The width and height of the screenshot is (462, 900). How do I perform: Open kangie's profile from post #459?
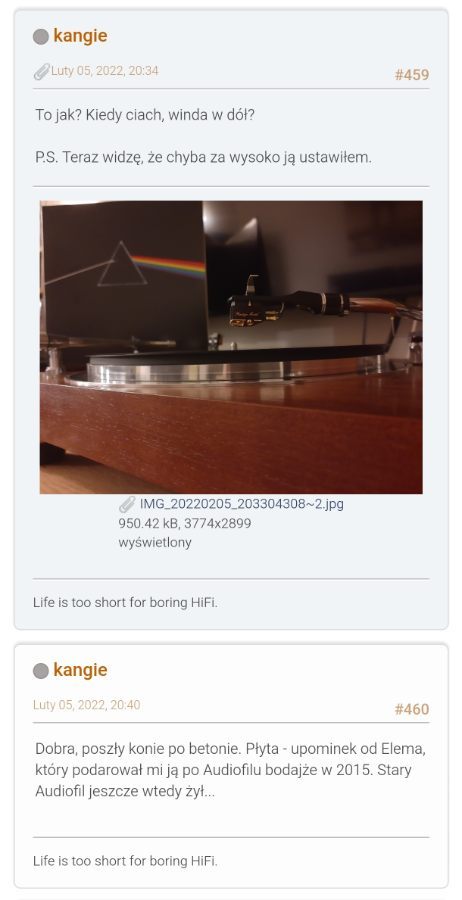tap(80, 36)
